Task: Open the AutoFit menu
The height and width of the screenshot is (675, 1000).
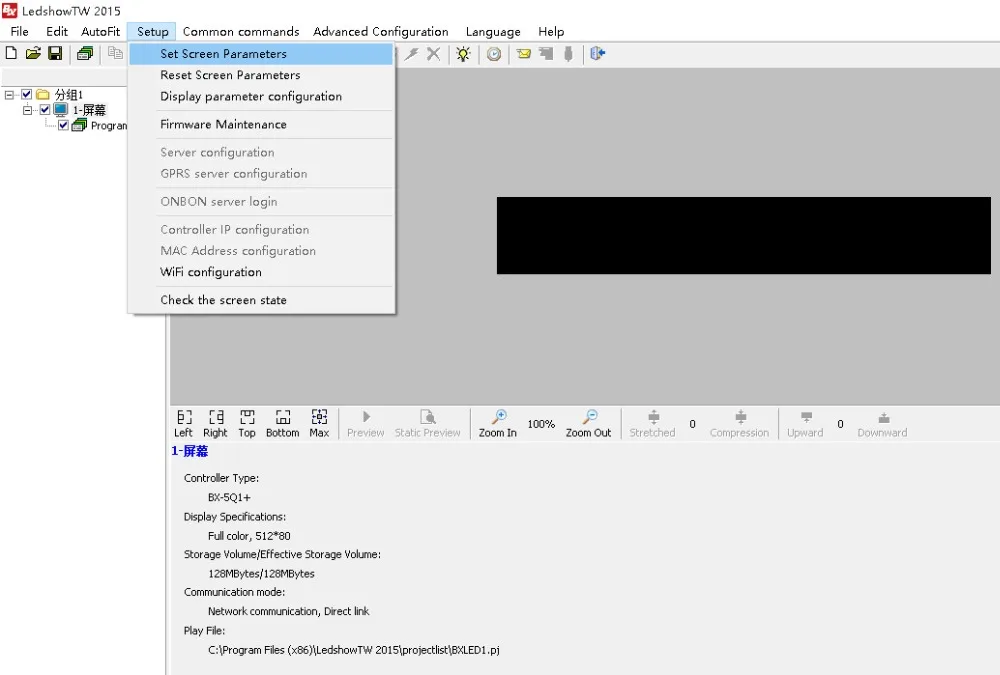Action: (100, 31)
